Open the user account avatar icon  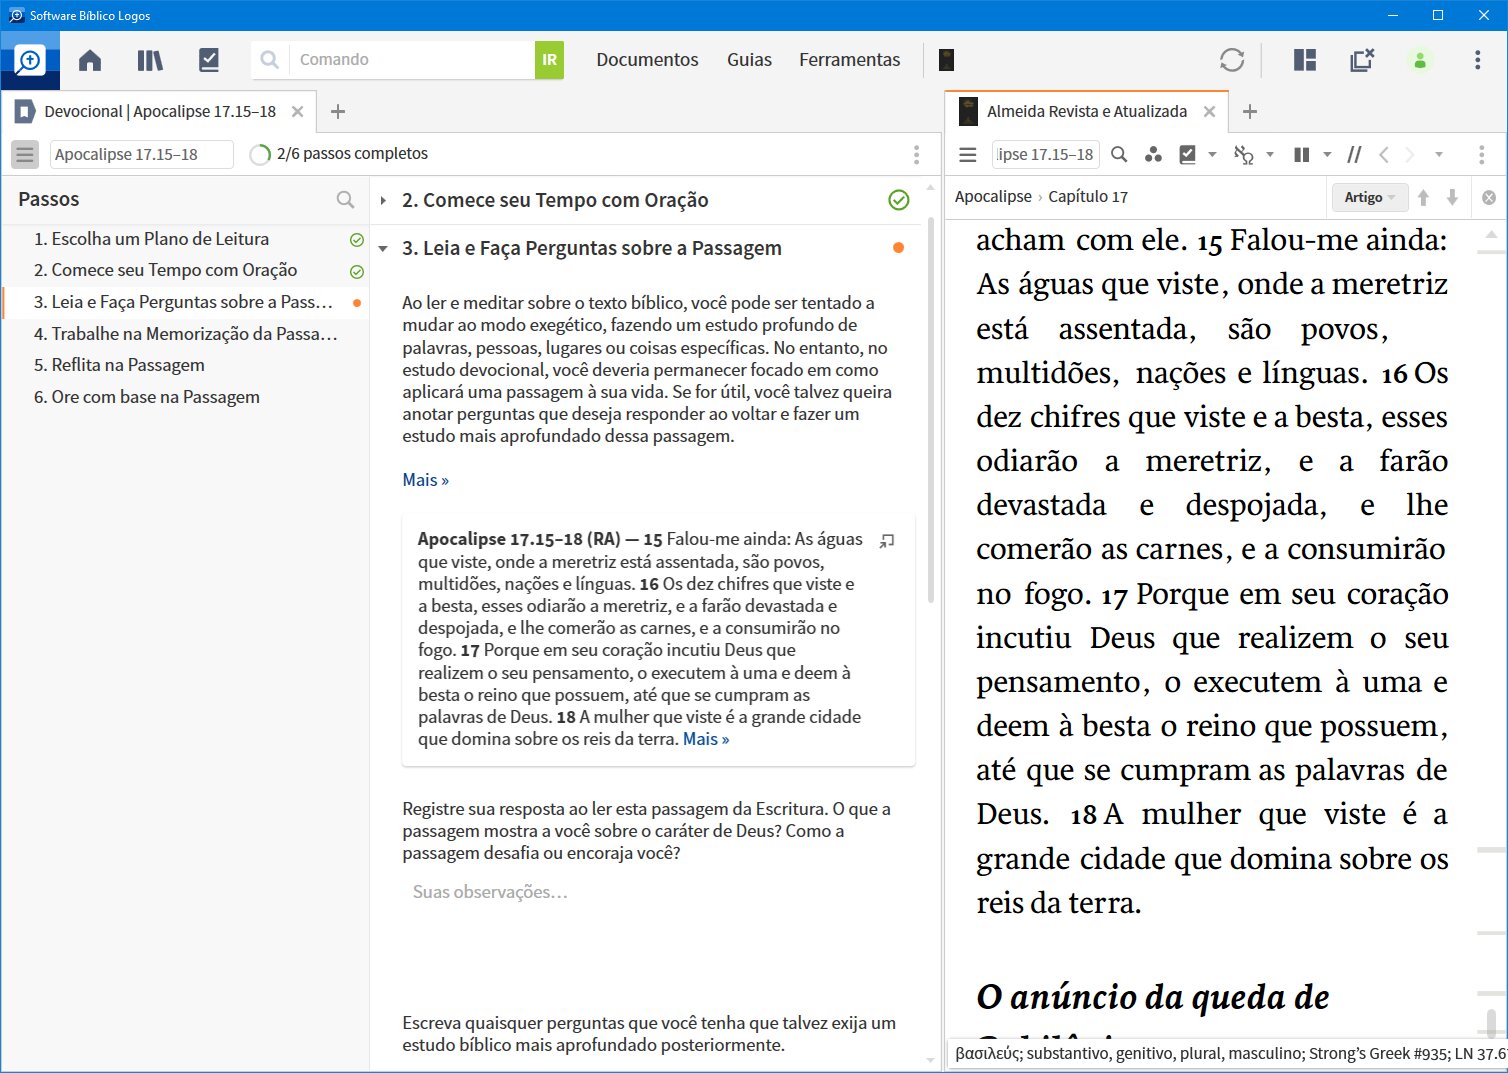tap(1420, 60)
